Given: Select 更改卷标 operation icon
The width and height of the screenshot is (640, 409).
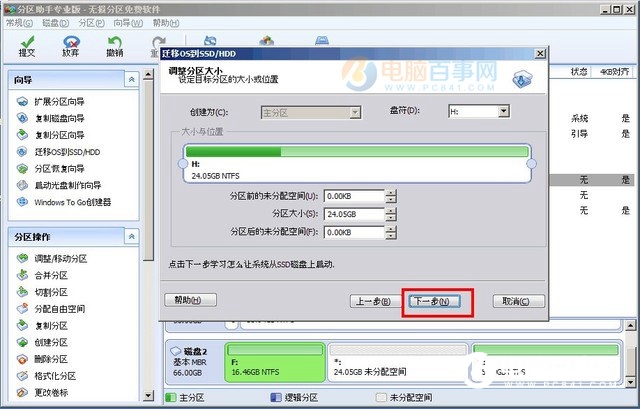Looking at the screenshot, I should pyautogui.click(x=22, y=392).
